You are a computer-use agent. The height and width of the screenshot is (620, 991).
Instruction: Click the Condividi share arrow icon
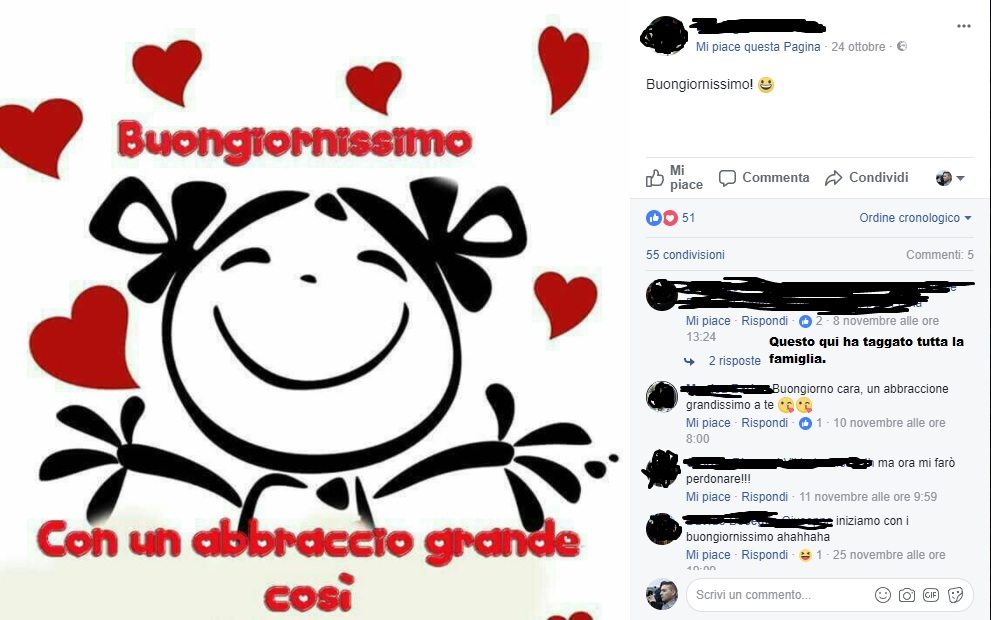[834, 178]
